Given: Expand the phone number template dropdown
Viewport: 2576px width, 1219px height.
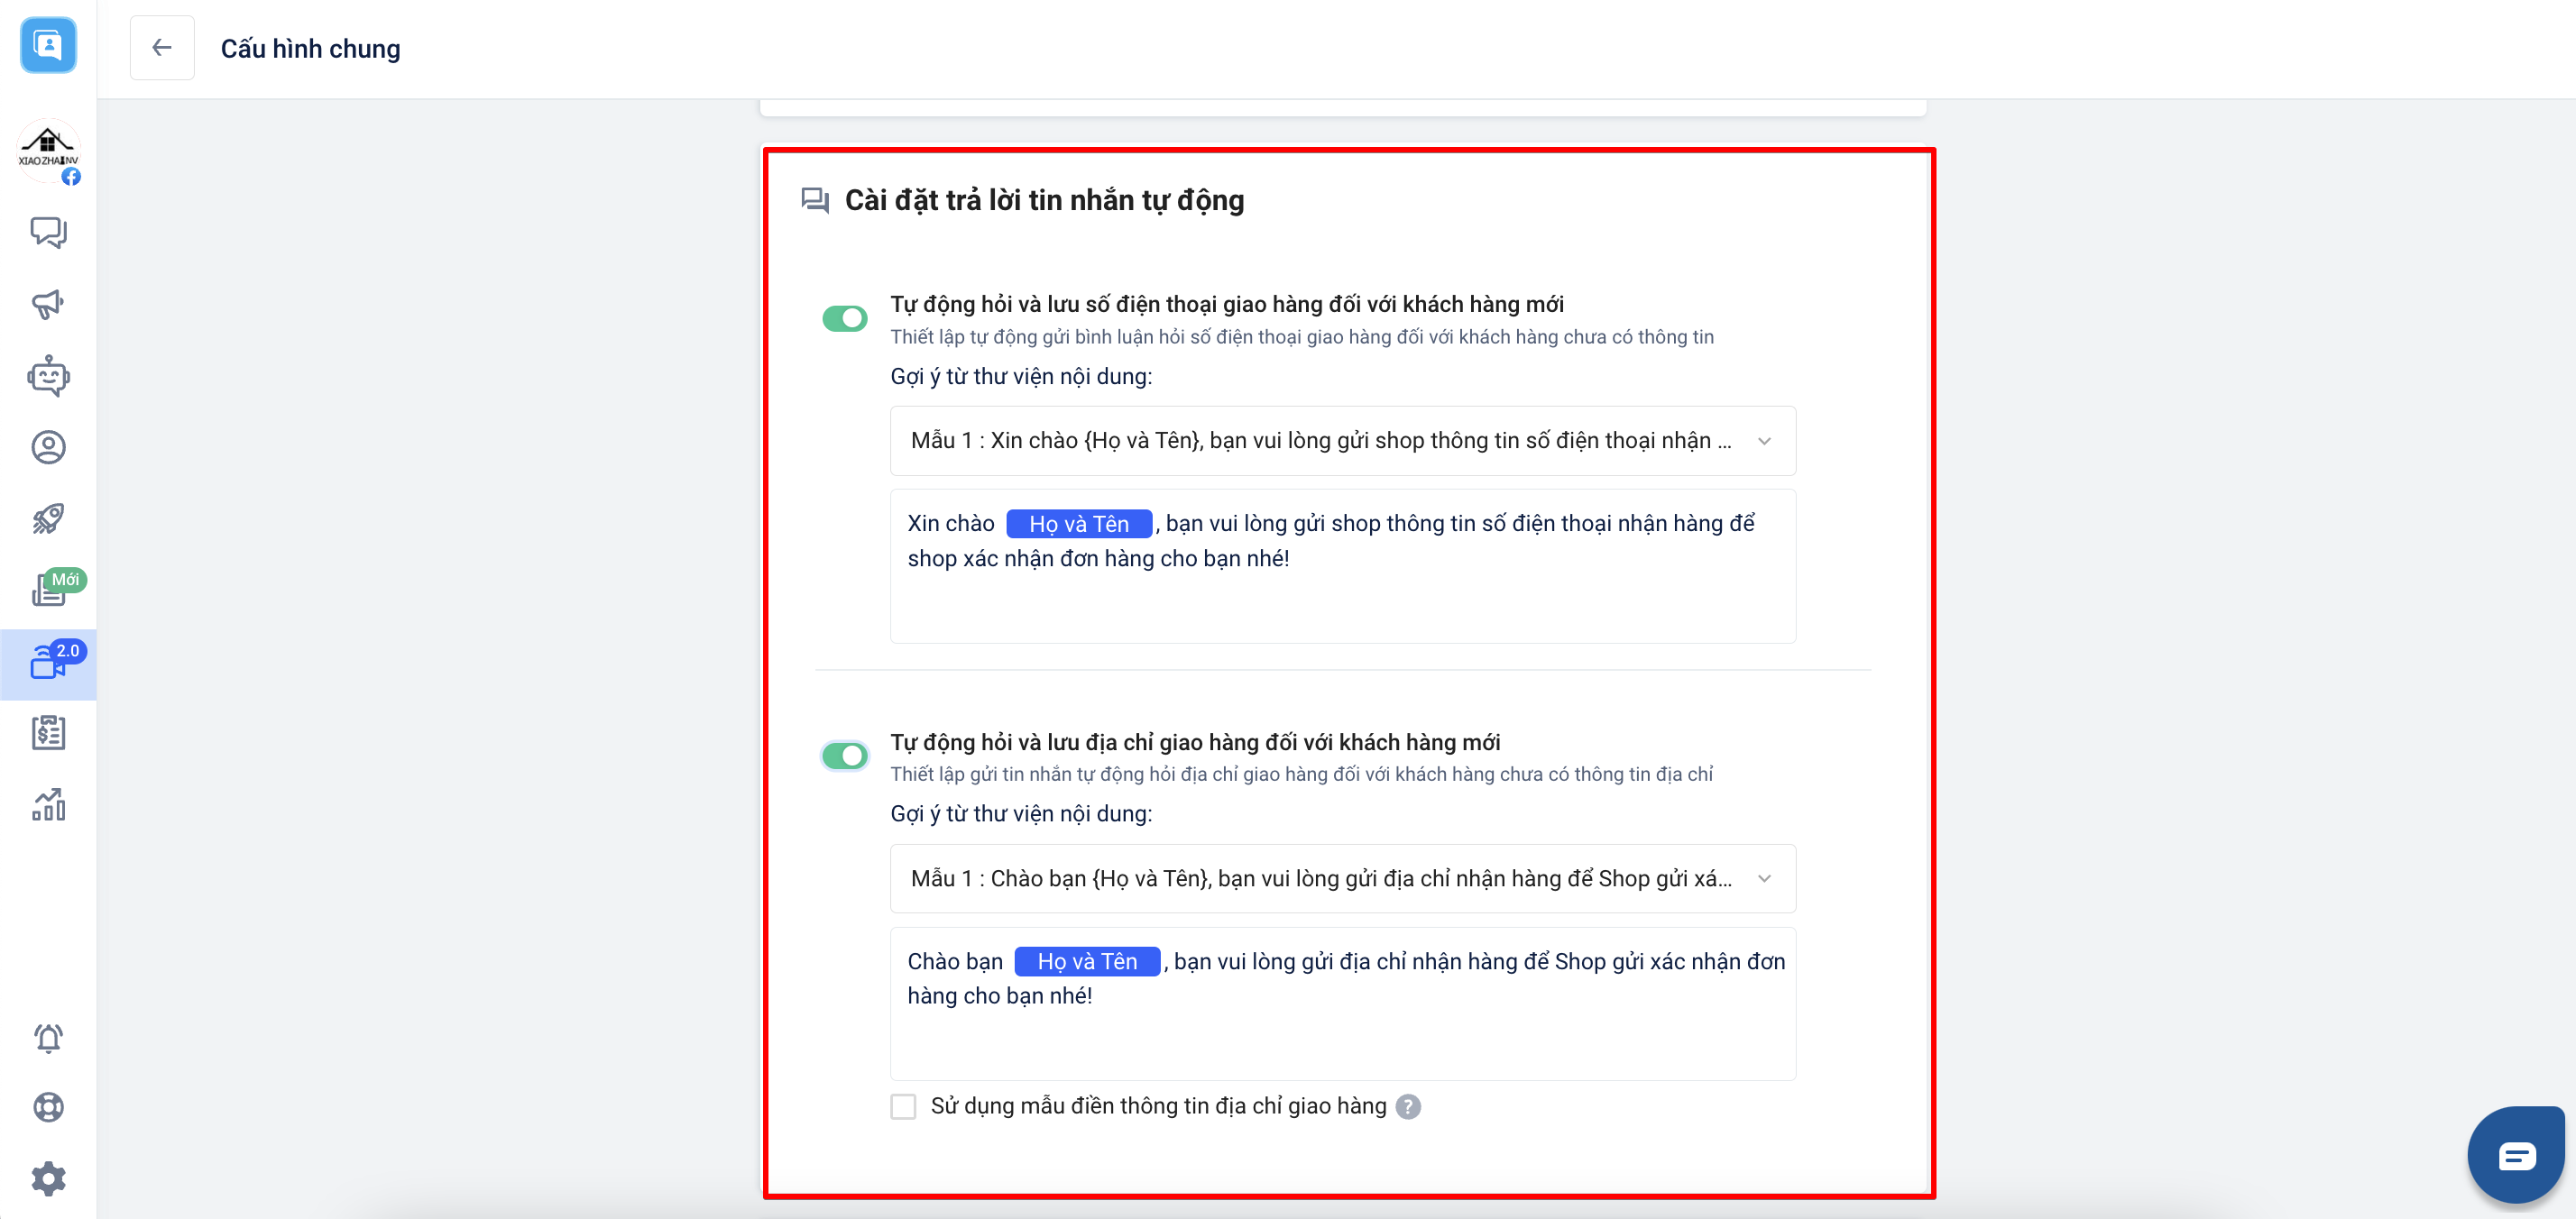Looking at the screenshot, I should tap(1342, 441).
